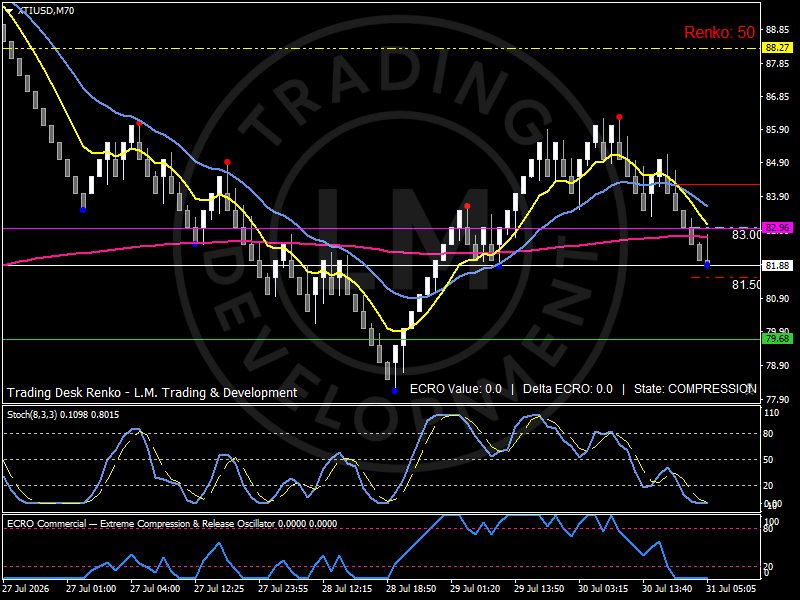Click the XTIUSD,M70 chart title
Viewport: 800px width, 600px height.
click(46, 11)
